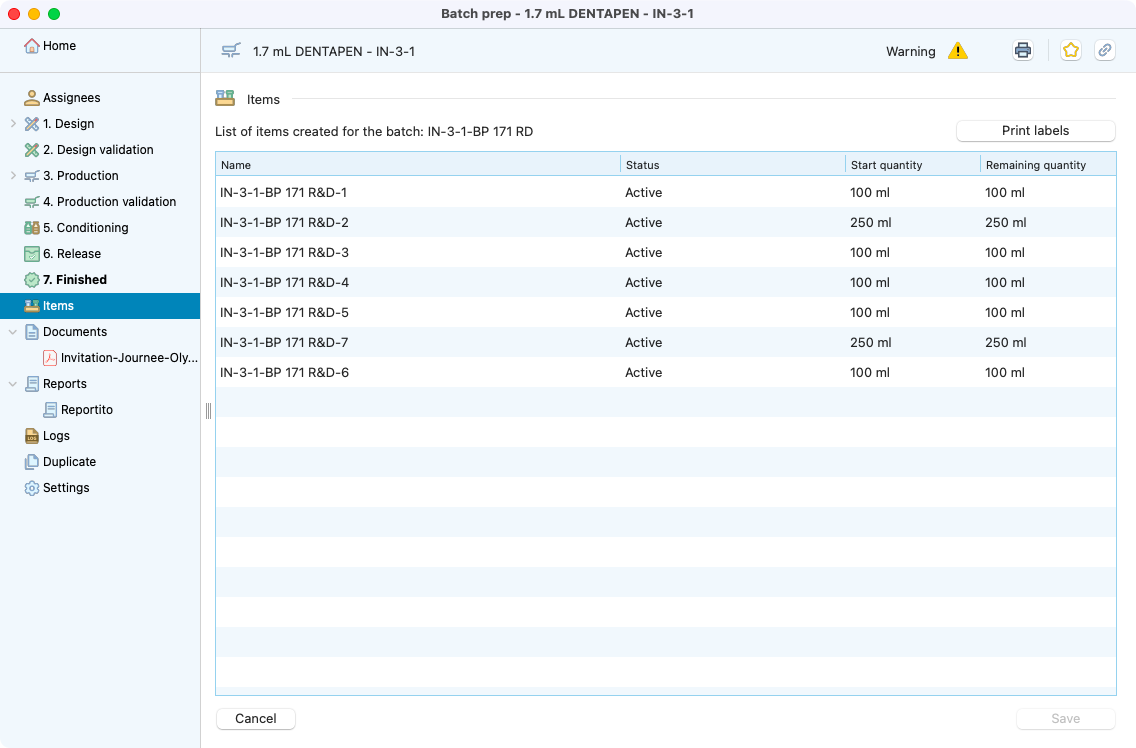Select row IN-3-1-BP 171 R&D-7

(x=666, y=342)
